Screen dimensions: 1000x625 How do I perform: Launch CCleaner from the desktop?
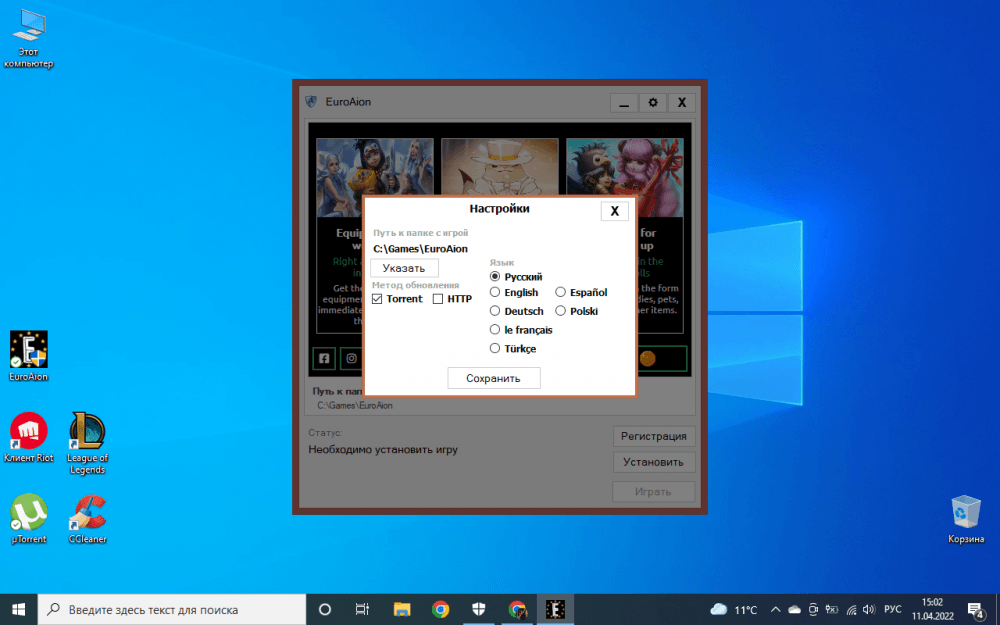pos(88,514)
